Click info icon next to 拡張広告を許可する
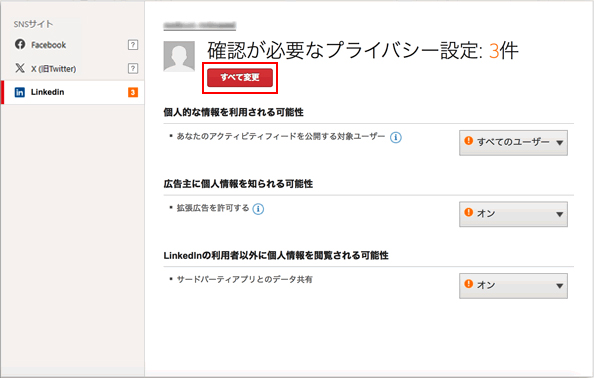This screenshot has height=378, width=594. click(258, 209)
